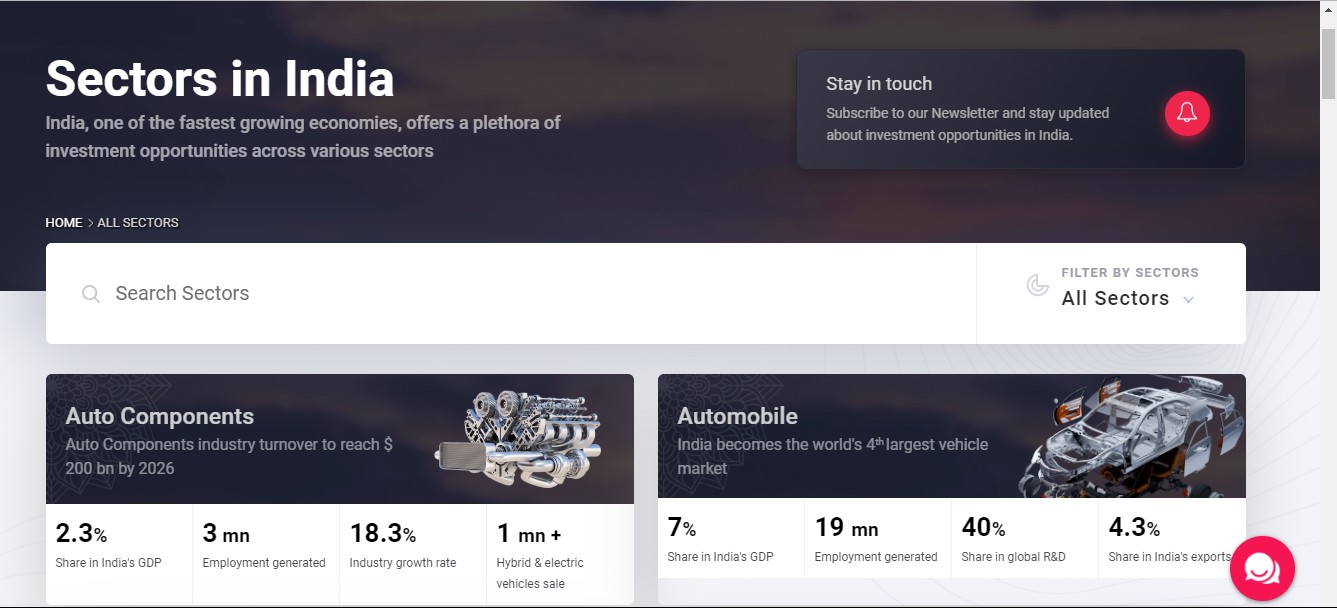Viewport: 1337px width, 608px height.
Task: Click the car chassis image on Automobile
Action: click(1130, 437)
